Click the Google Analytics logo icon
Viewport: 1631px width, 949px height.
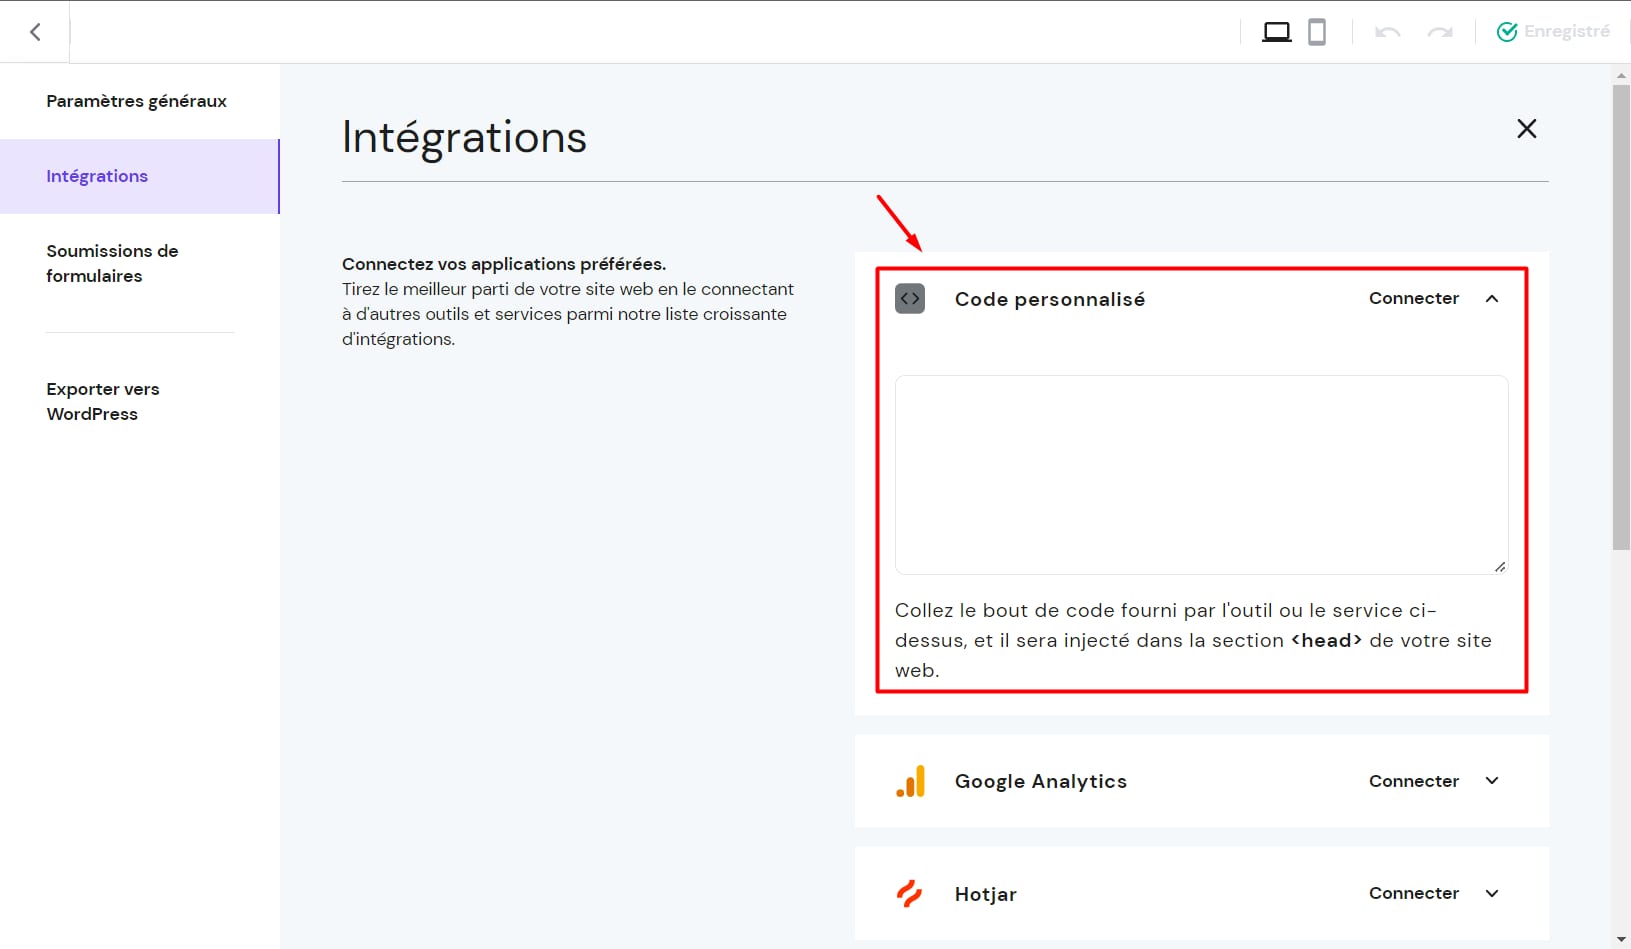point(910,782)
